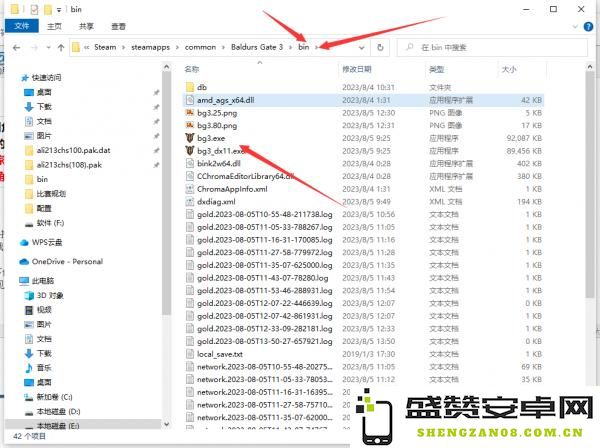This screenshot has height=448, width=600.
Task: Open the 文件 ribbon tab
Action: (21, 26)
